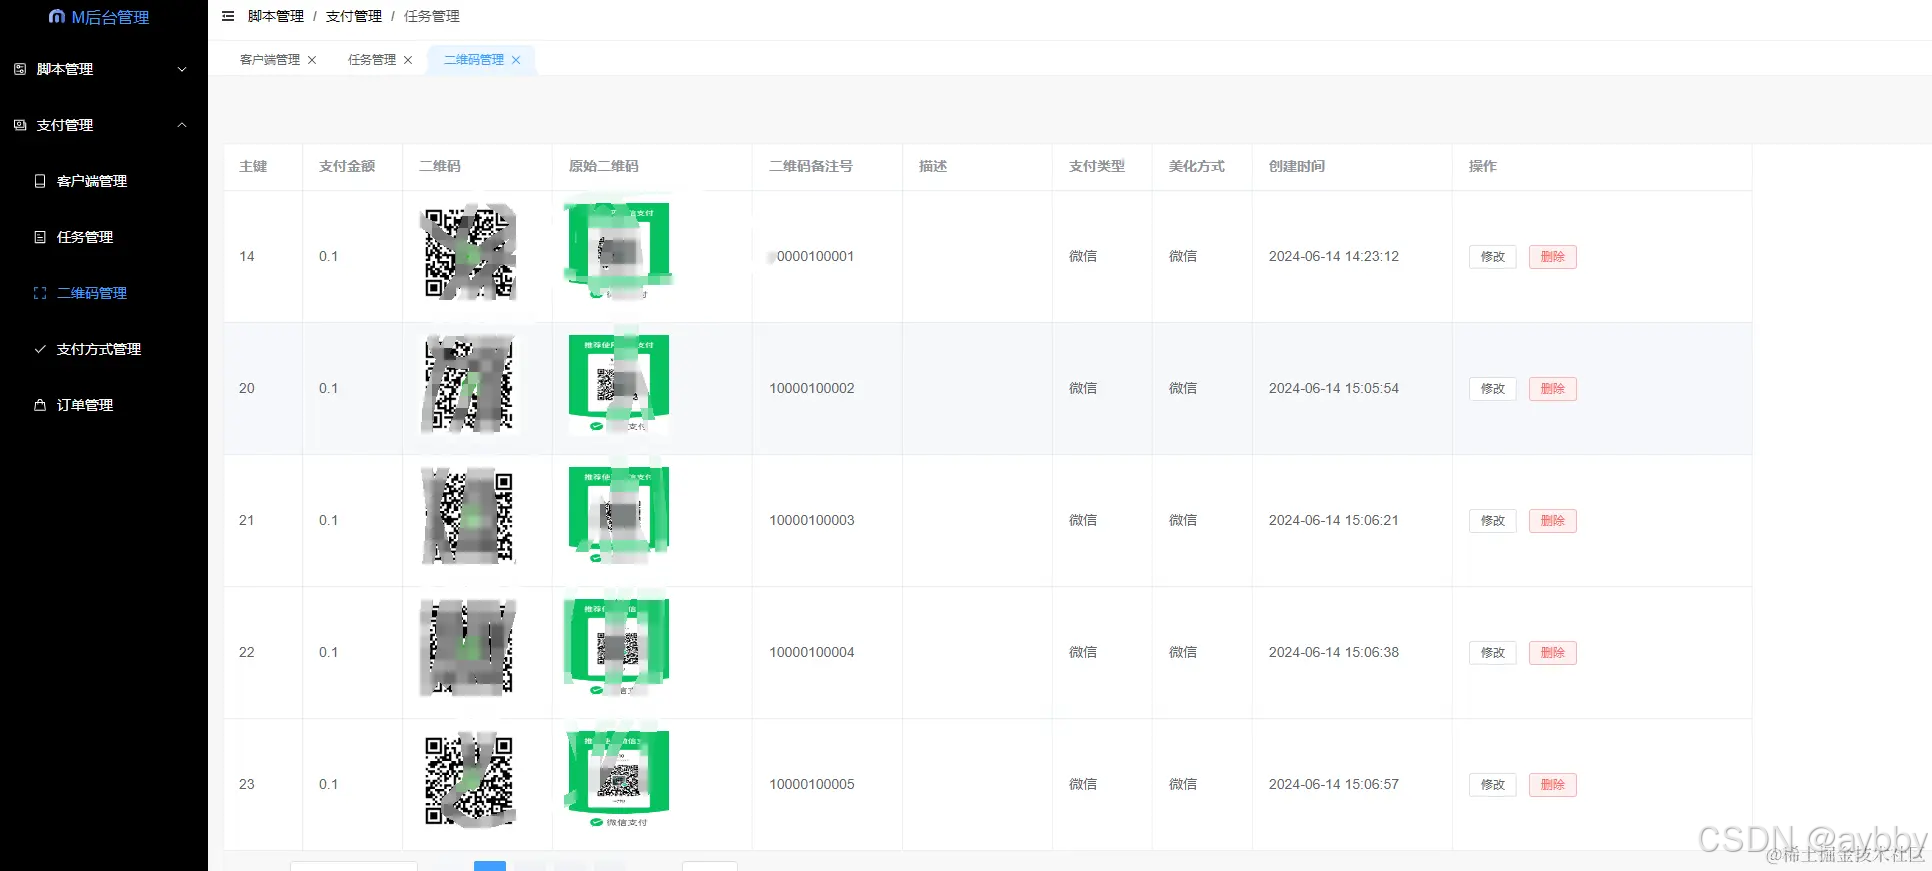The image size is (1932, 871).
Task: Click timestamp 2024-06-14 14:23:12
Action: [1334, 256]
